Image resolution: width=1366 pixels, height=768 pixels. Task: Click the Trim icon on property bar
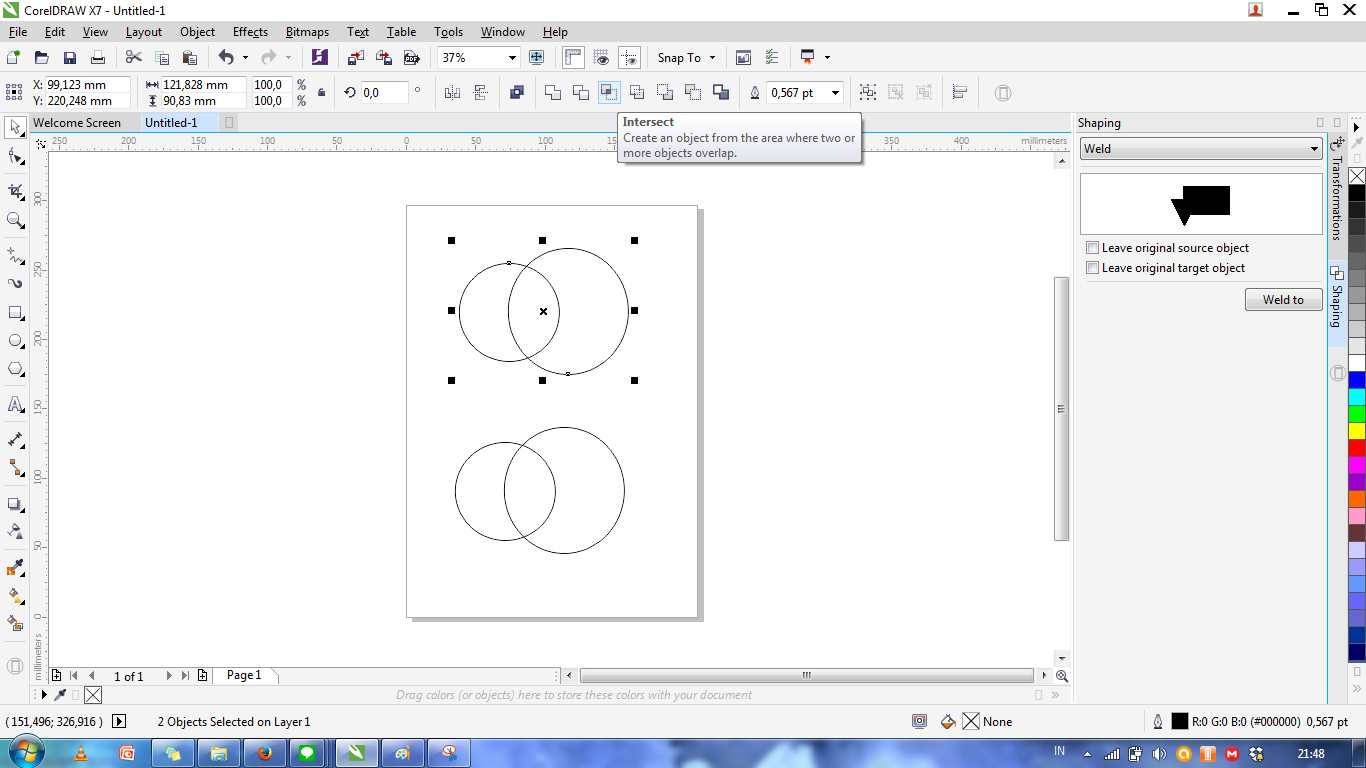point(580,92)
